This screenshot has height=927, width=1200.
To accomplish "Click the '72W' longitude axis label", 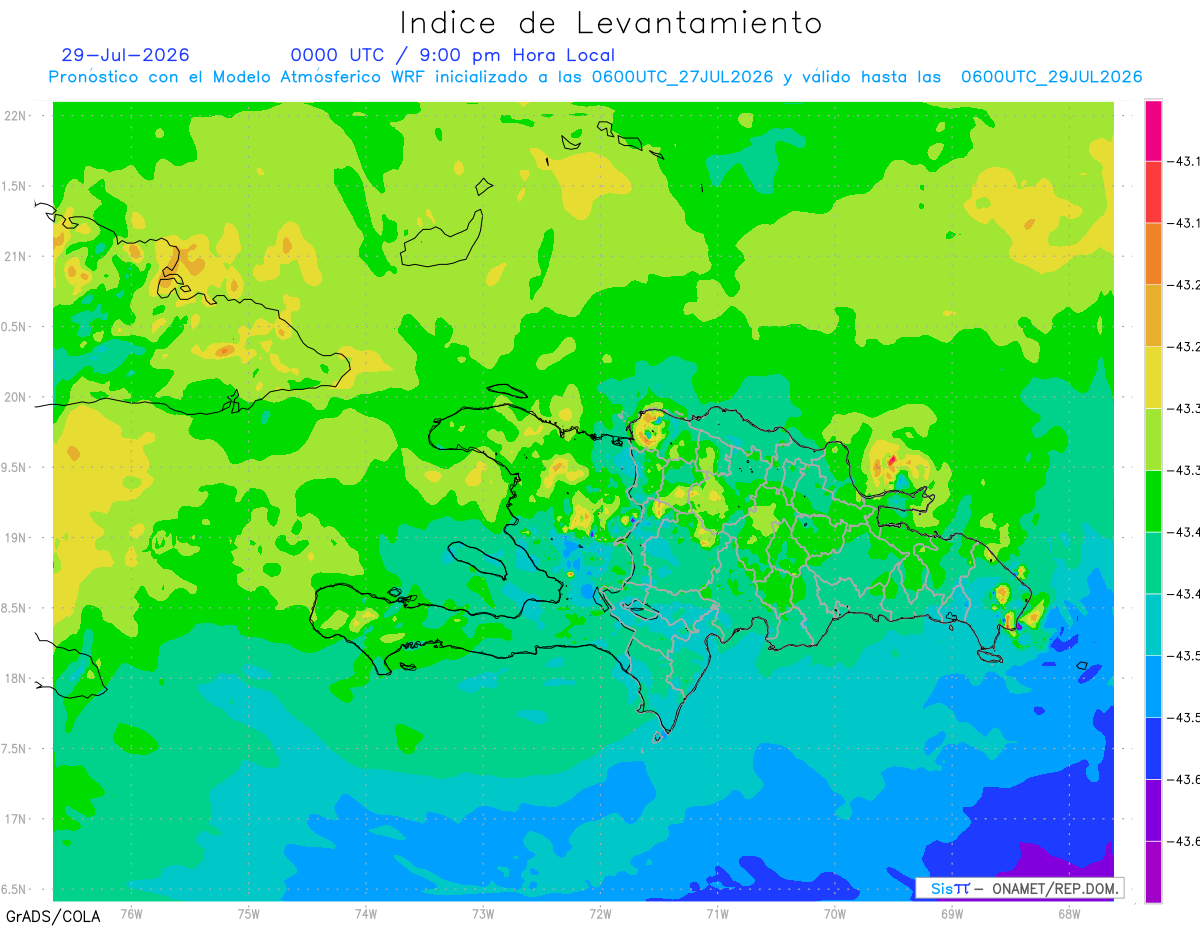I will (x=600, y=913).
